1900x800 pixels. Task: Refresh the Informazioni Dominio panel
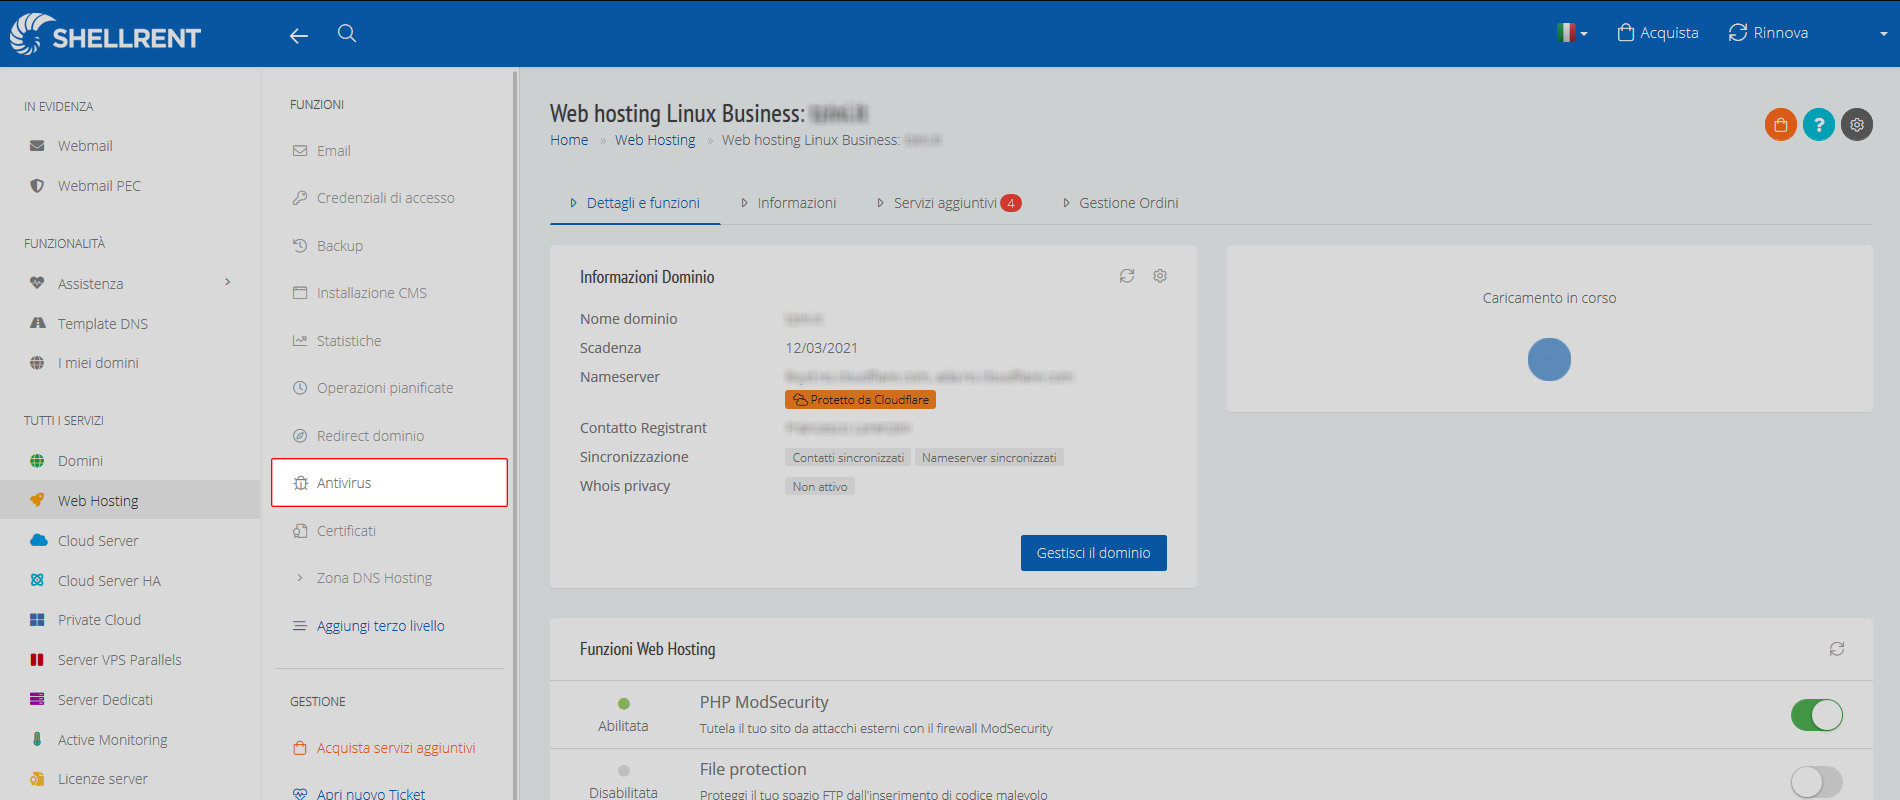click(x=1127, y=276)
